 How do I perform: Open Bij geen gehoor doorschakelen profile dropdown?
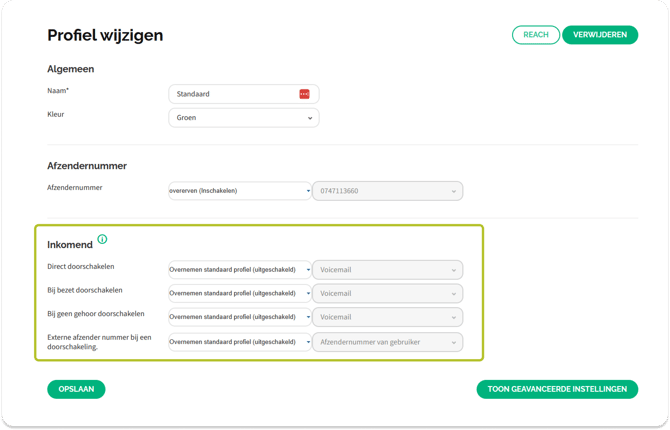point(240,317)
